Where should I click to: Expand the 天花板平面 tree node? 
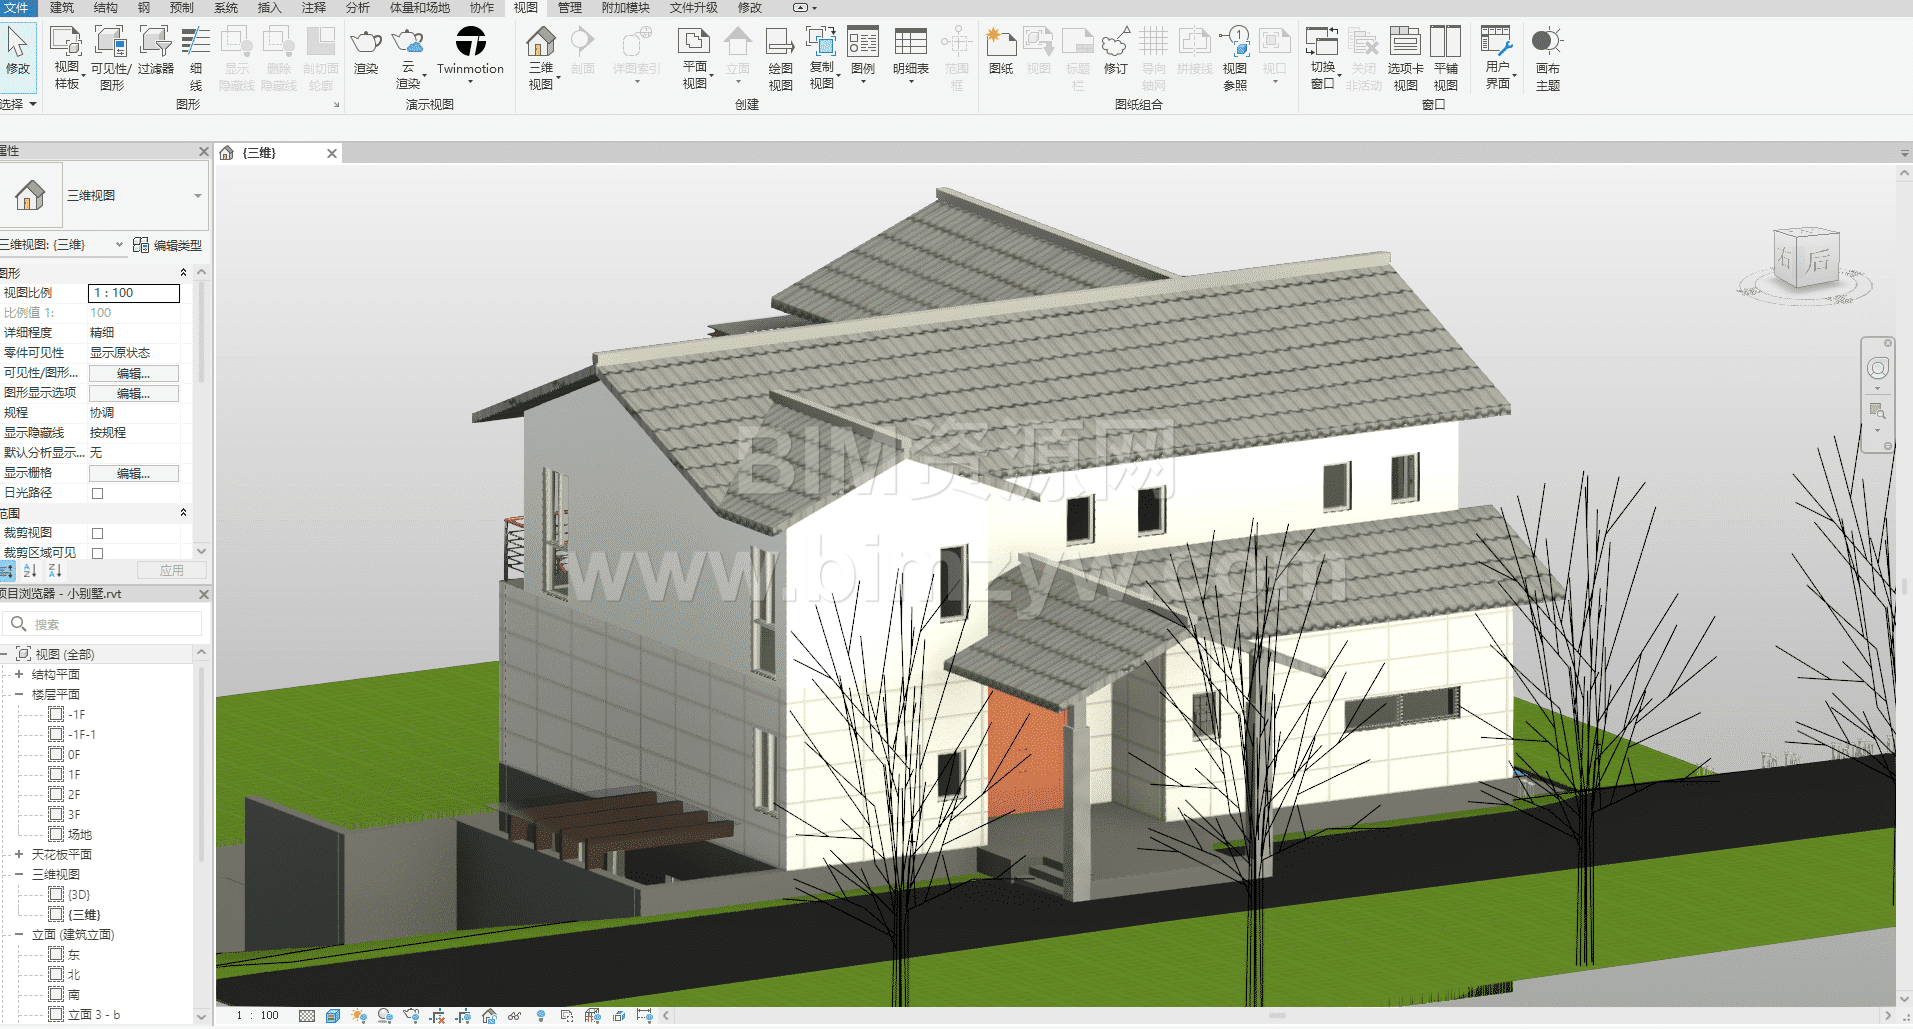(x=19, y=854)
